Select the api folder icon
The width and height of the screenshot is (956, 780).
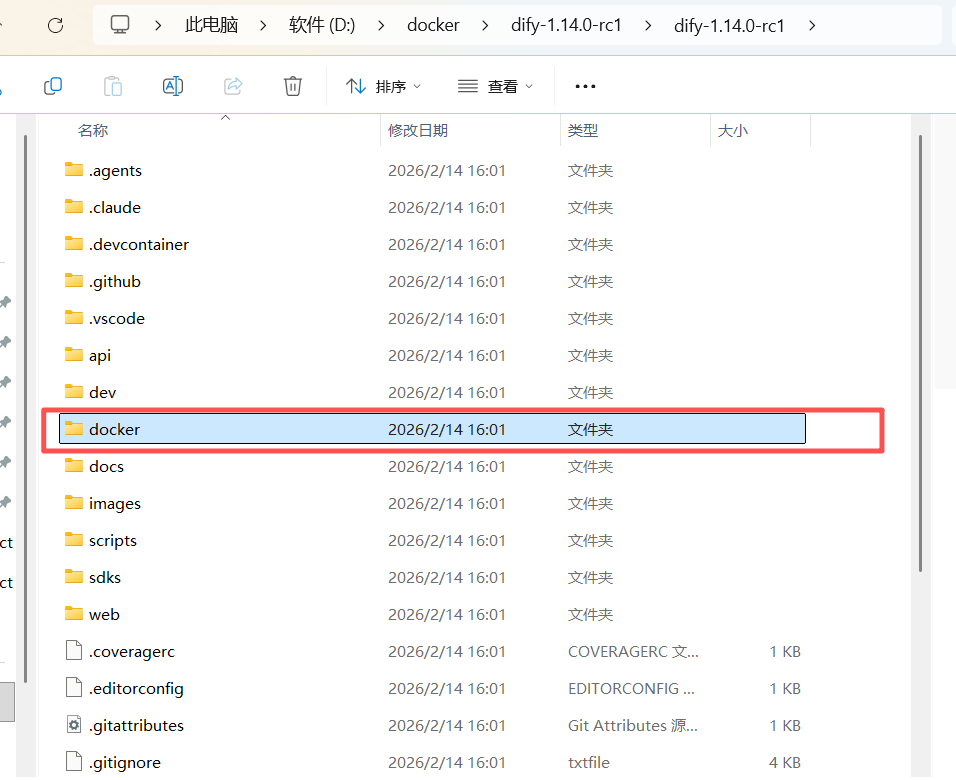(74, 355)
